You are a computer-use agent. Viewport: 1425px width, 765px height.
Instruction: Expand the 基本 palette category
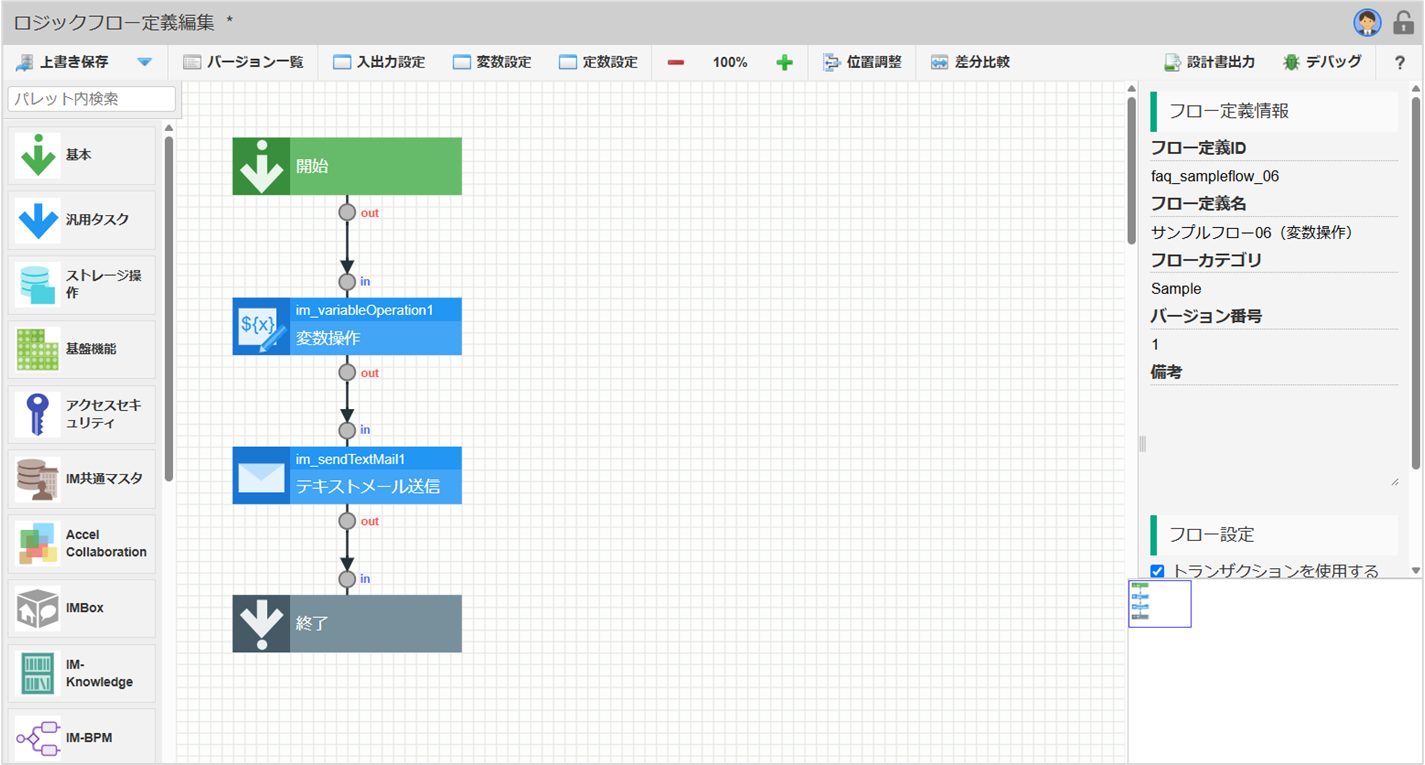(82, 155)
